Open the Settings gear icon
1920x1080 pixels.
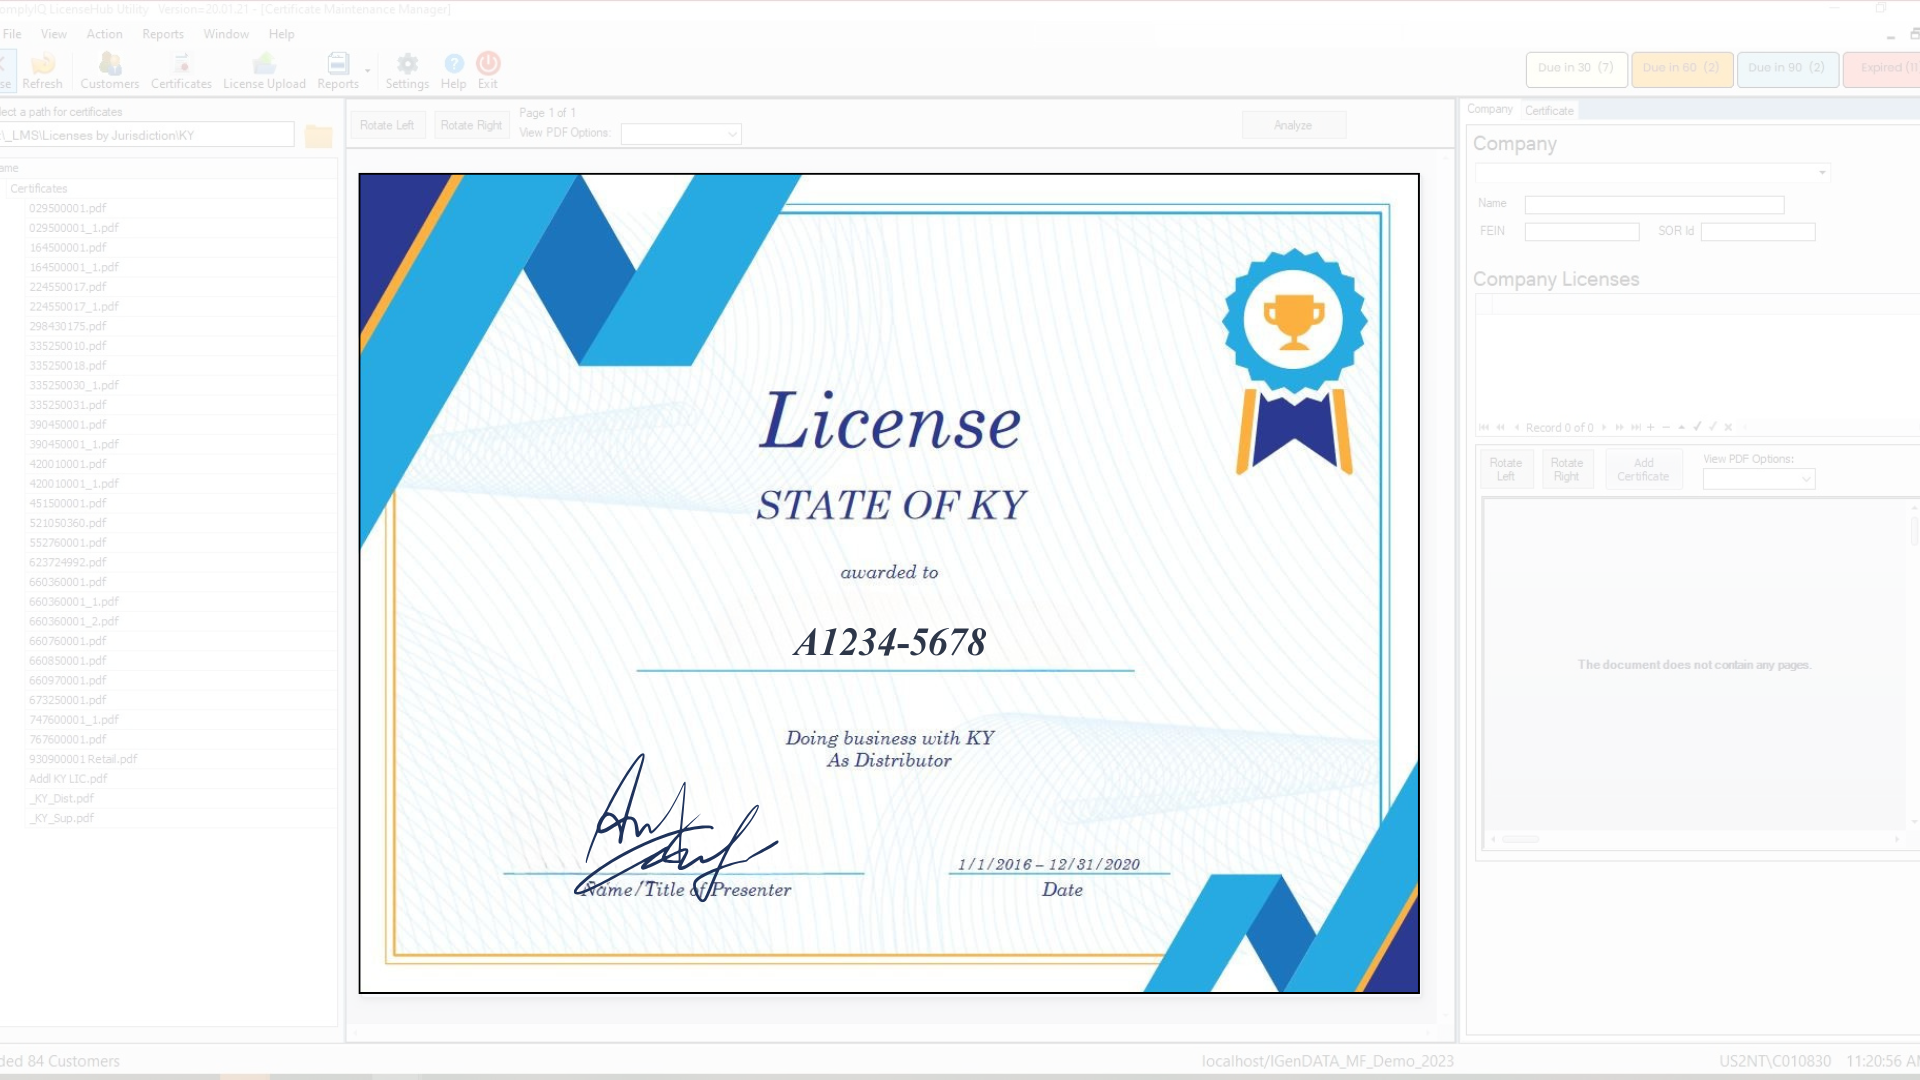407,65
